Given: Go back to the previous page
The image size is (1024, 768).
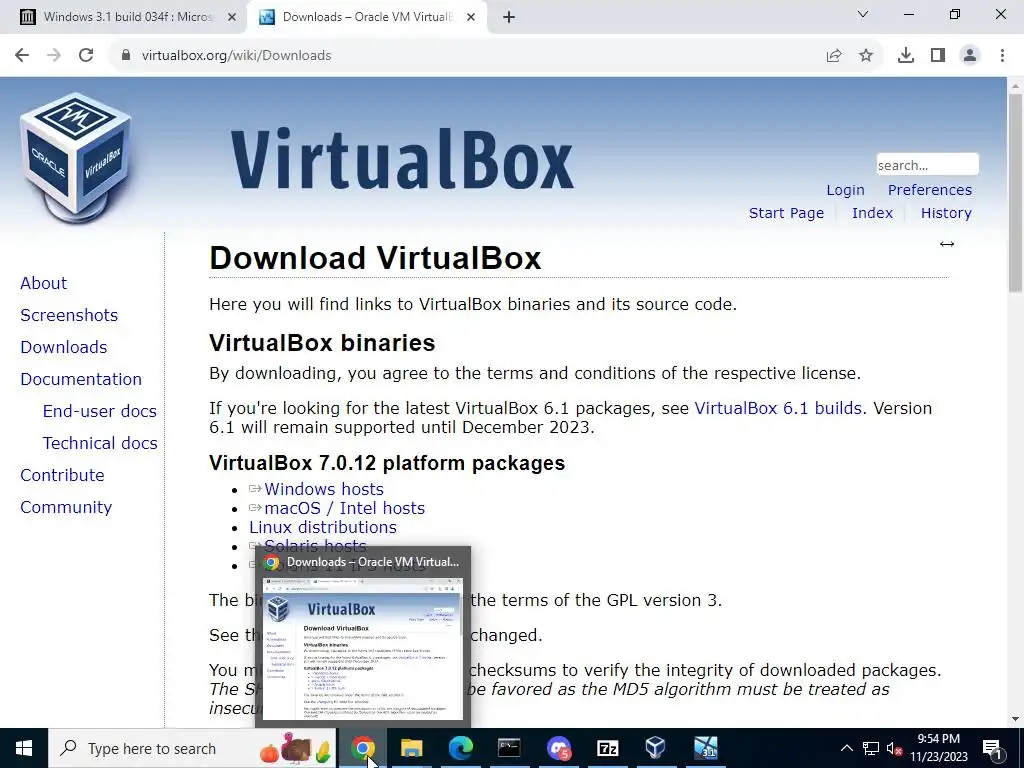Looking at the screenshot, I should 22,56.
